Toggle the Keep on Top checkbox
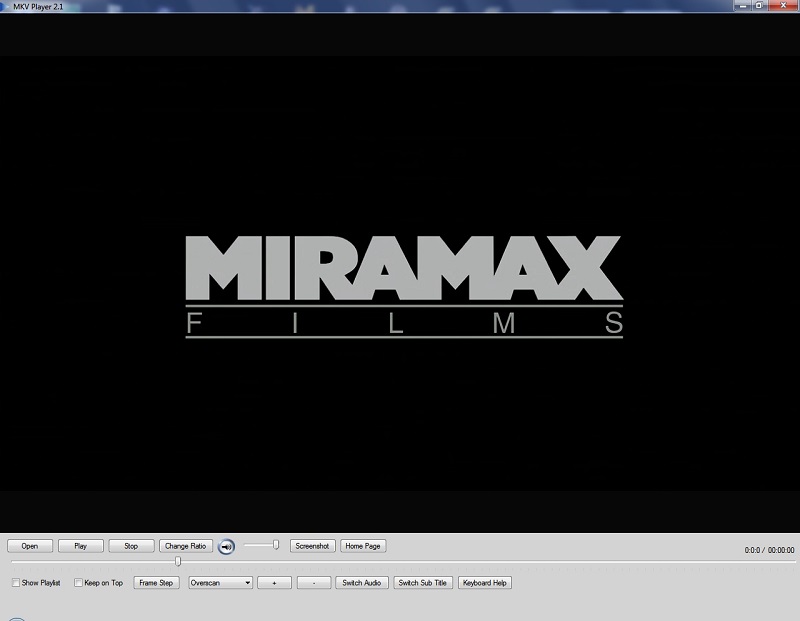The image size is (800, 621). (78, 583)
